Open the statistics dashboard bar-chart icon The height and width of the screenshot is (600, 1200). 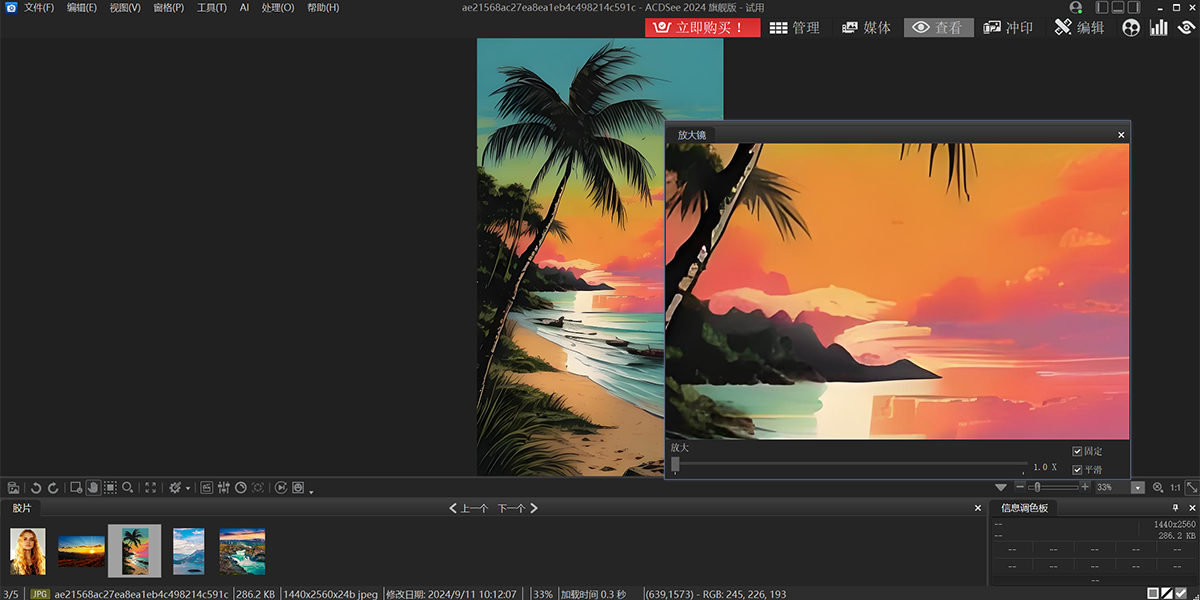pos(1159,28)
